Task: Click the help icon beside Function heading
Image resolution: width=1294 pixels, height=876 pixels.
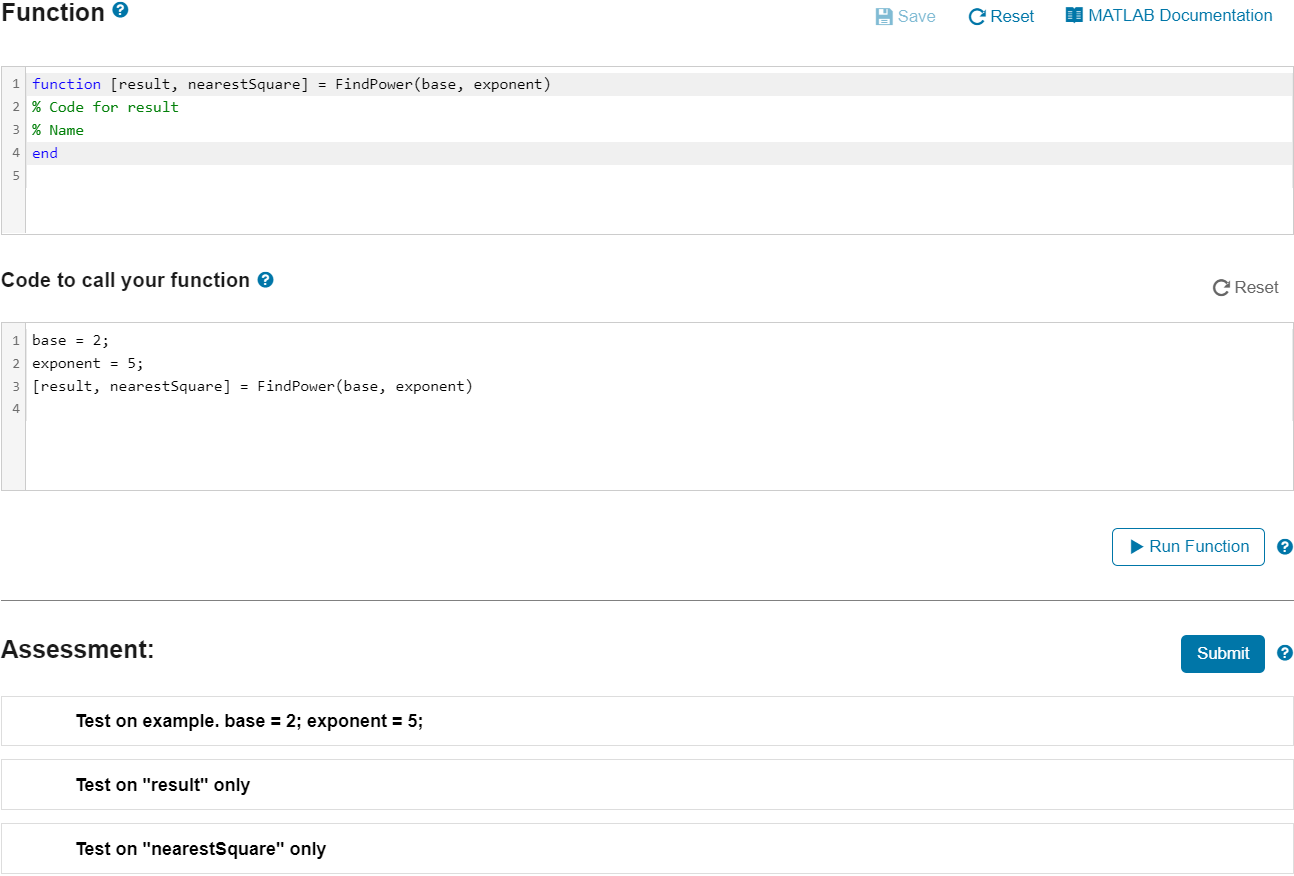Action: (121, 11)
